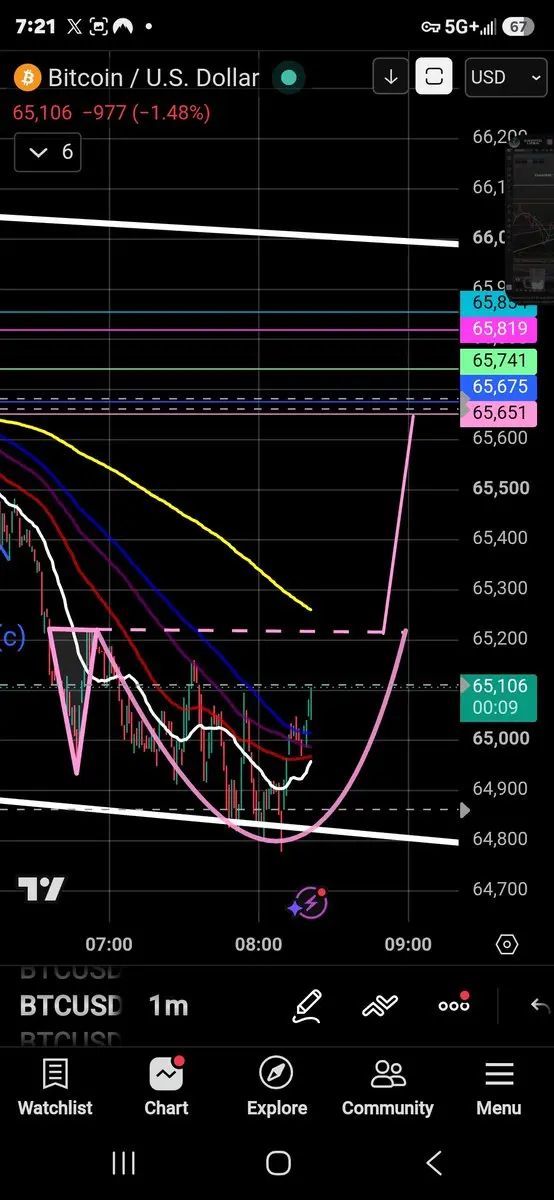Click the 65,500 price axis value
This screenshot has height=1200, width=554.
pos(500,488)
